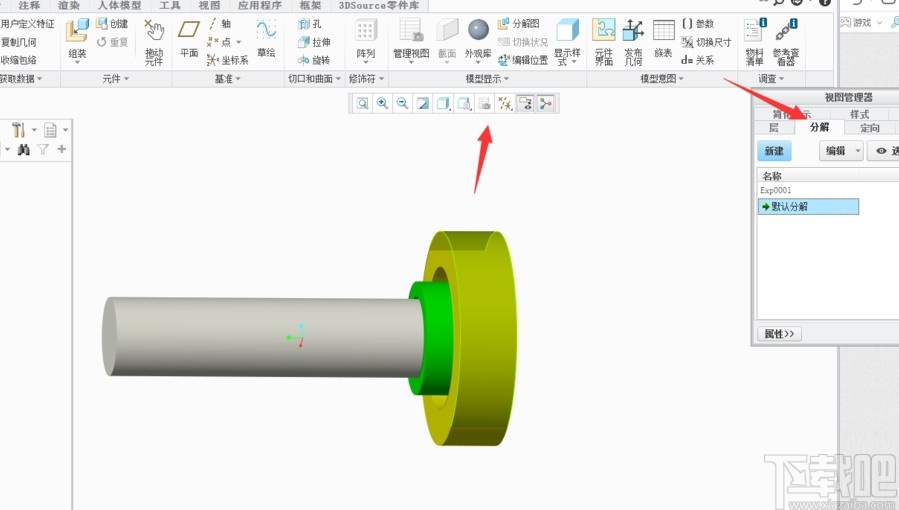Click the 创建 (Create) component icon

click(112, 23)
